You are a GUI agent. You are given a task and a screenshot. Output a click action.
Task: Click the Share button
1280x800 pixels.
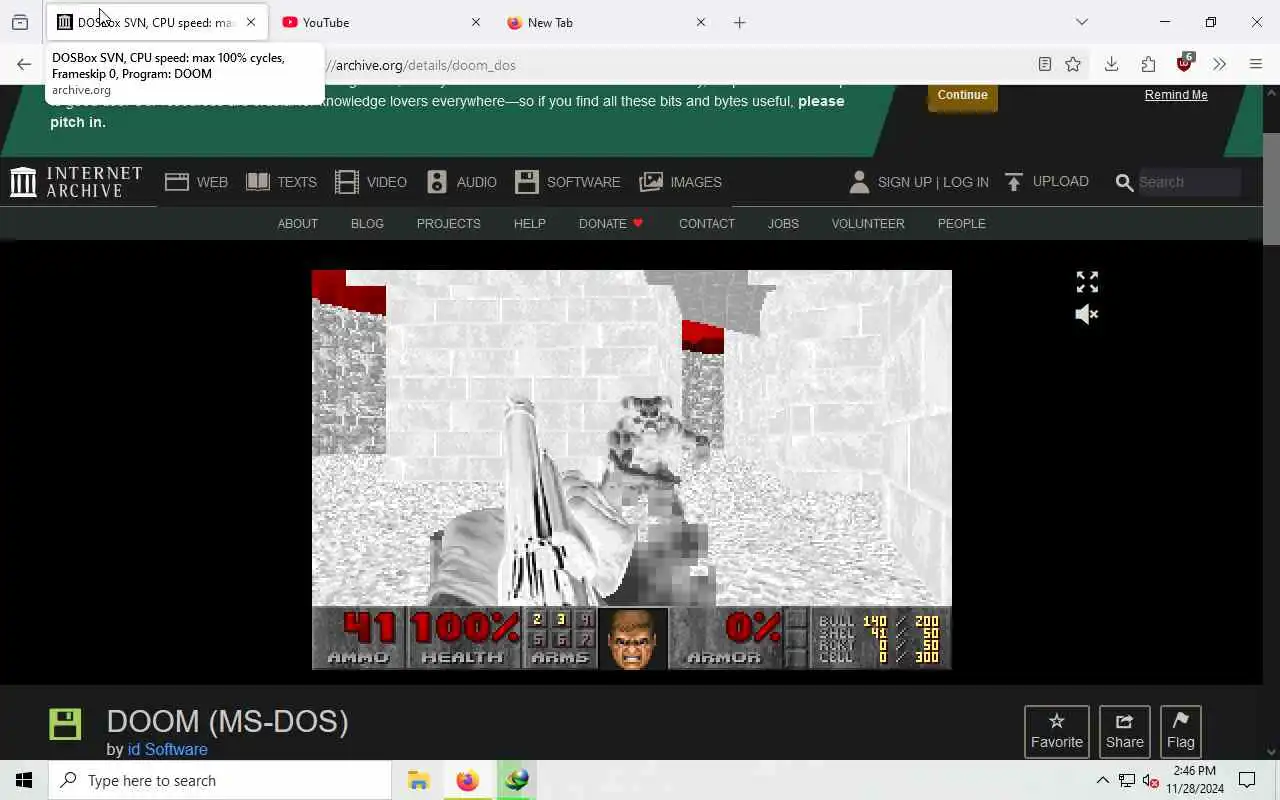[x=1125, y=731]
